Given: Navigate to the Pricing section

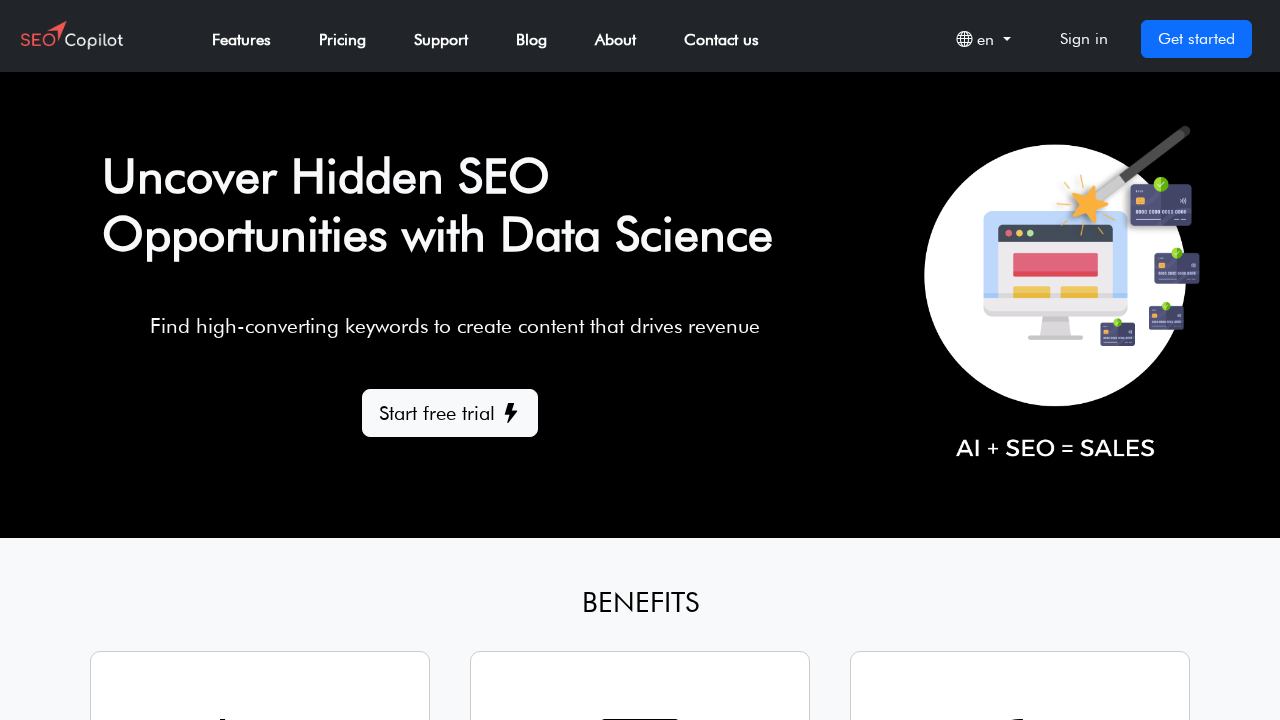Looking at the screenshot, I should (342, 39).
